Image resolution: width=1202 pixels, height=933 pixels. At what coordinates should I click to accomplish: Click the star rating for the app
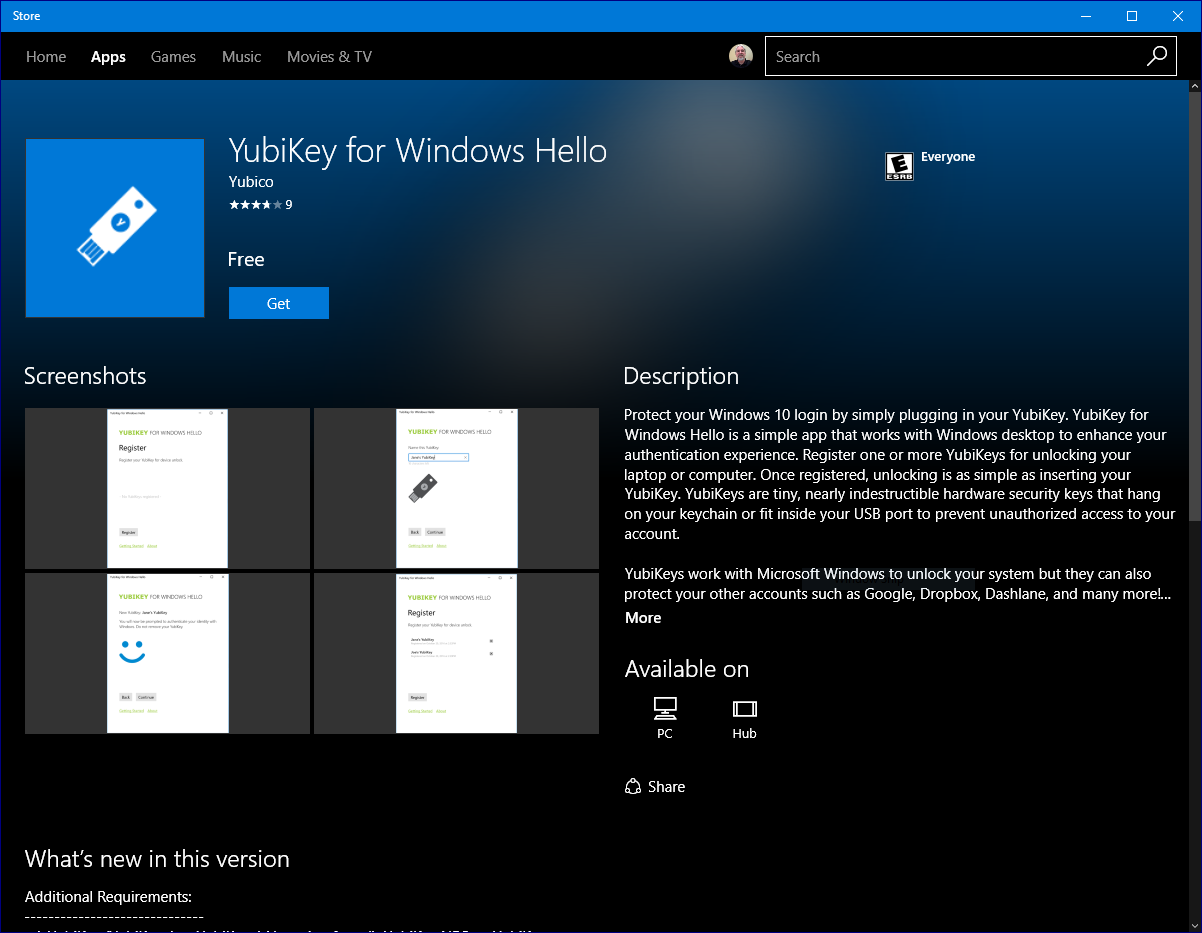coord(255,205)
